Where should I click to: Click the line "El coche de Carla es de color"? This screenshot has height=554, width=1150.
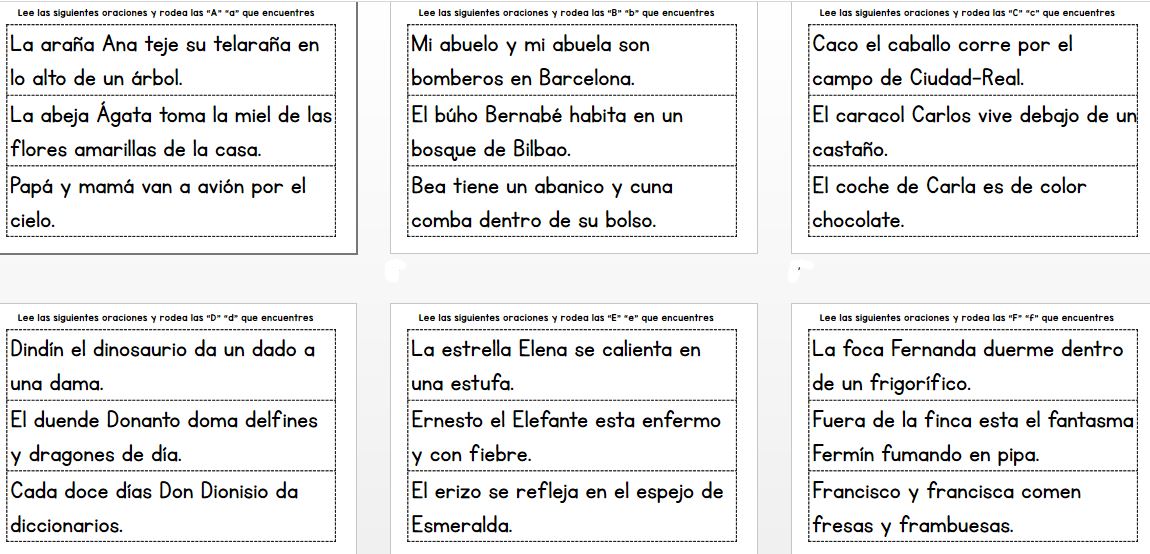pos(949,186)
